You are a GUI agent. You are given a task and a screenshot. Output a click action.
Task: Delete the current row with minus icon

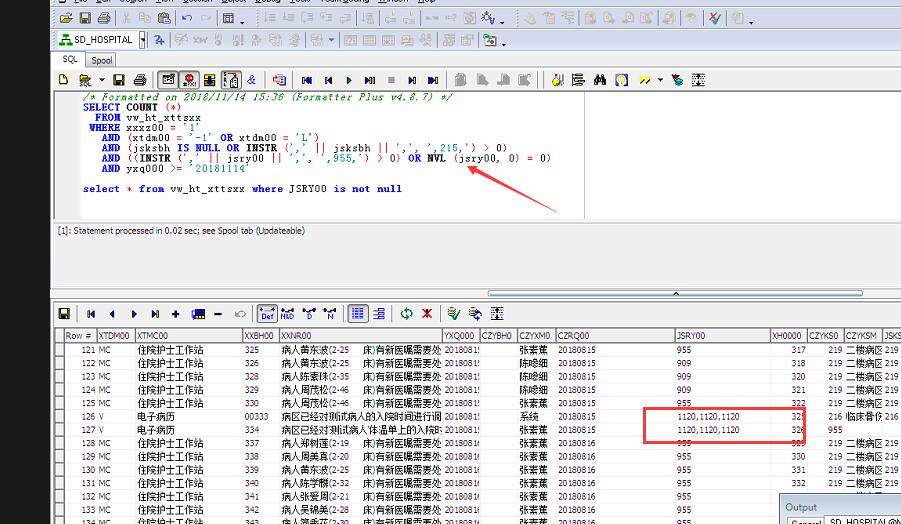[x=218, y=314]
